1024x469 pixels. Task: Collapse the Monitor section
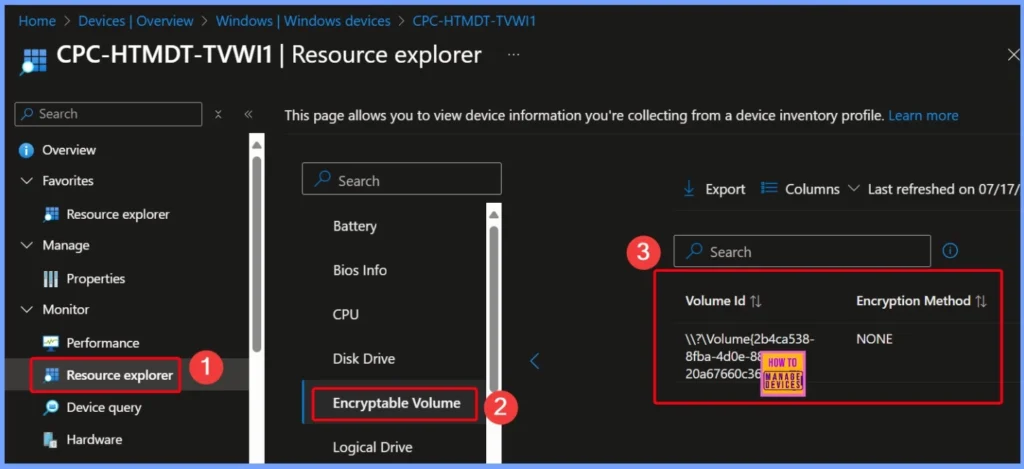pyautogui.click(x=27, y=310)
